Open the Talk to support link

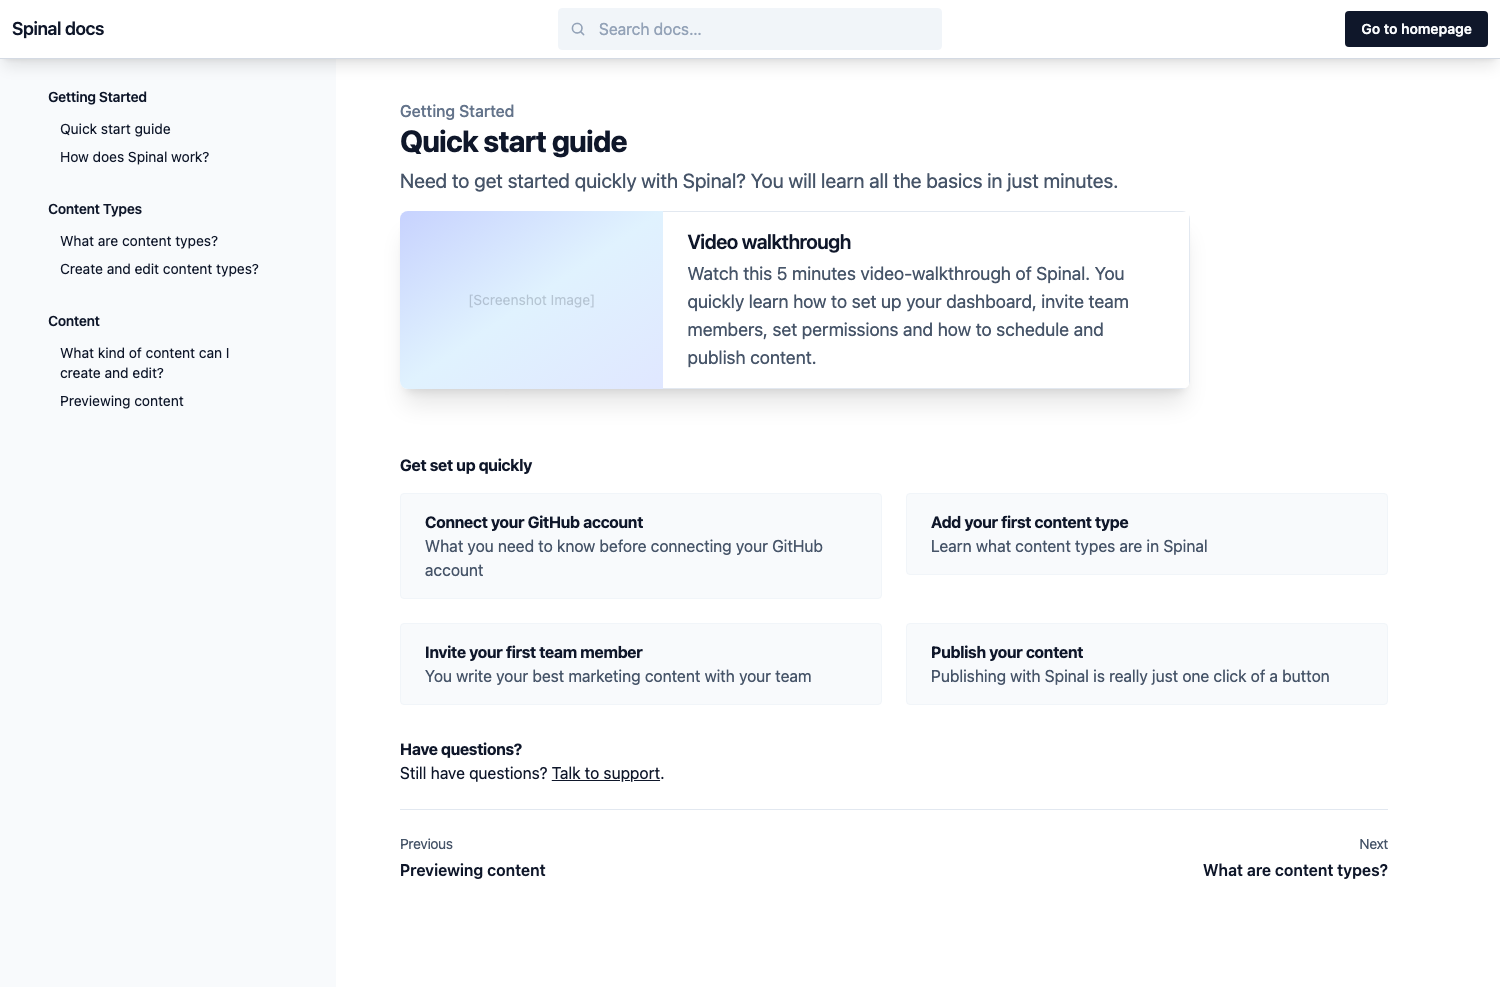pos(605,772)
